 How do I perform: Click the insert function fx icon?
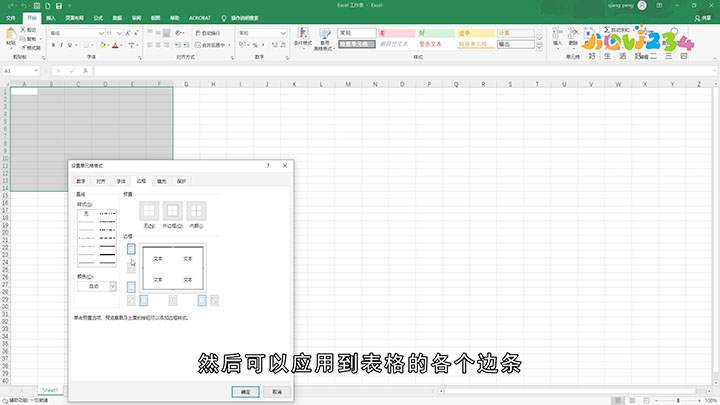pos(85,71)
